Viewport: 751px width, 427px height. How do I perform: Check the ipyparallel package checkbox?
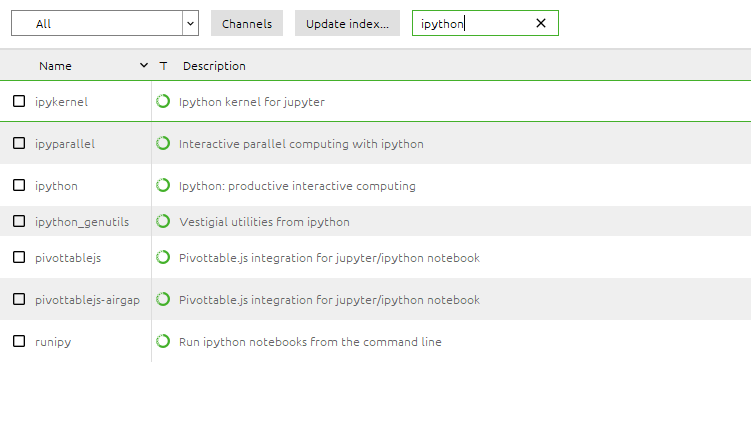(19, 143)
